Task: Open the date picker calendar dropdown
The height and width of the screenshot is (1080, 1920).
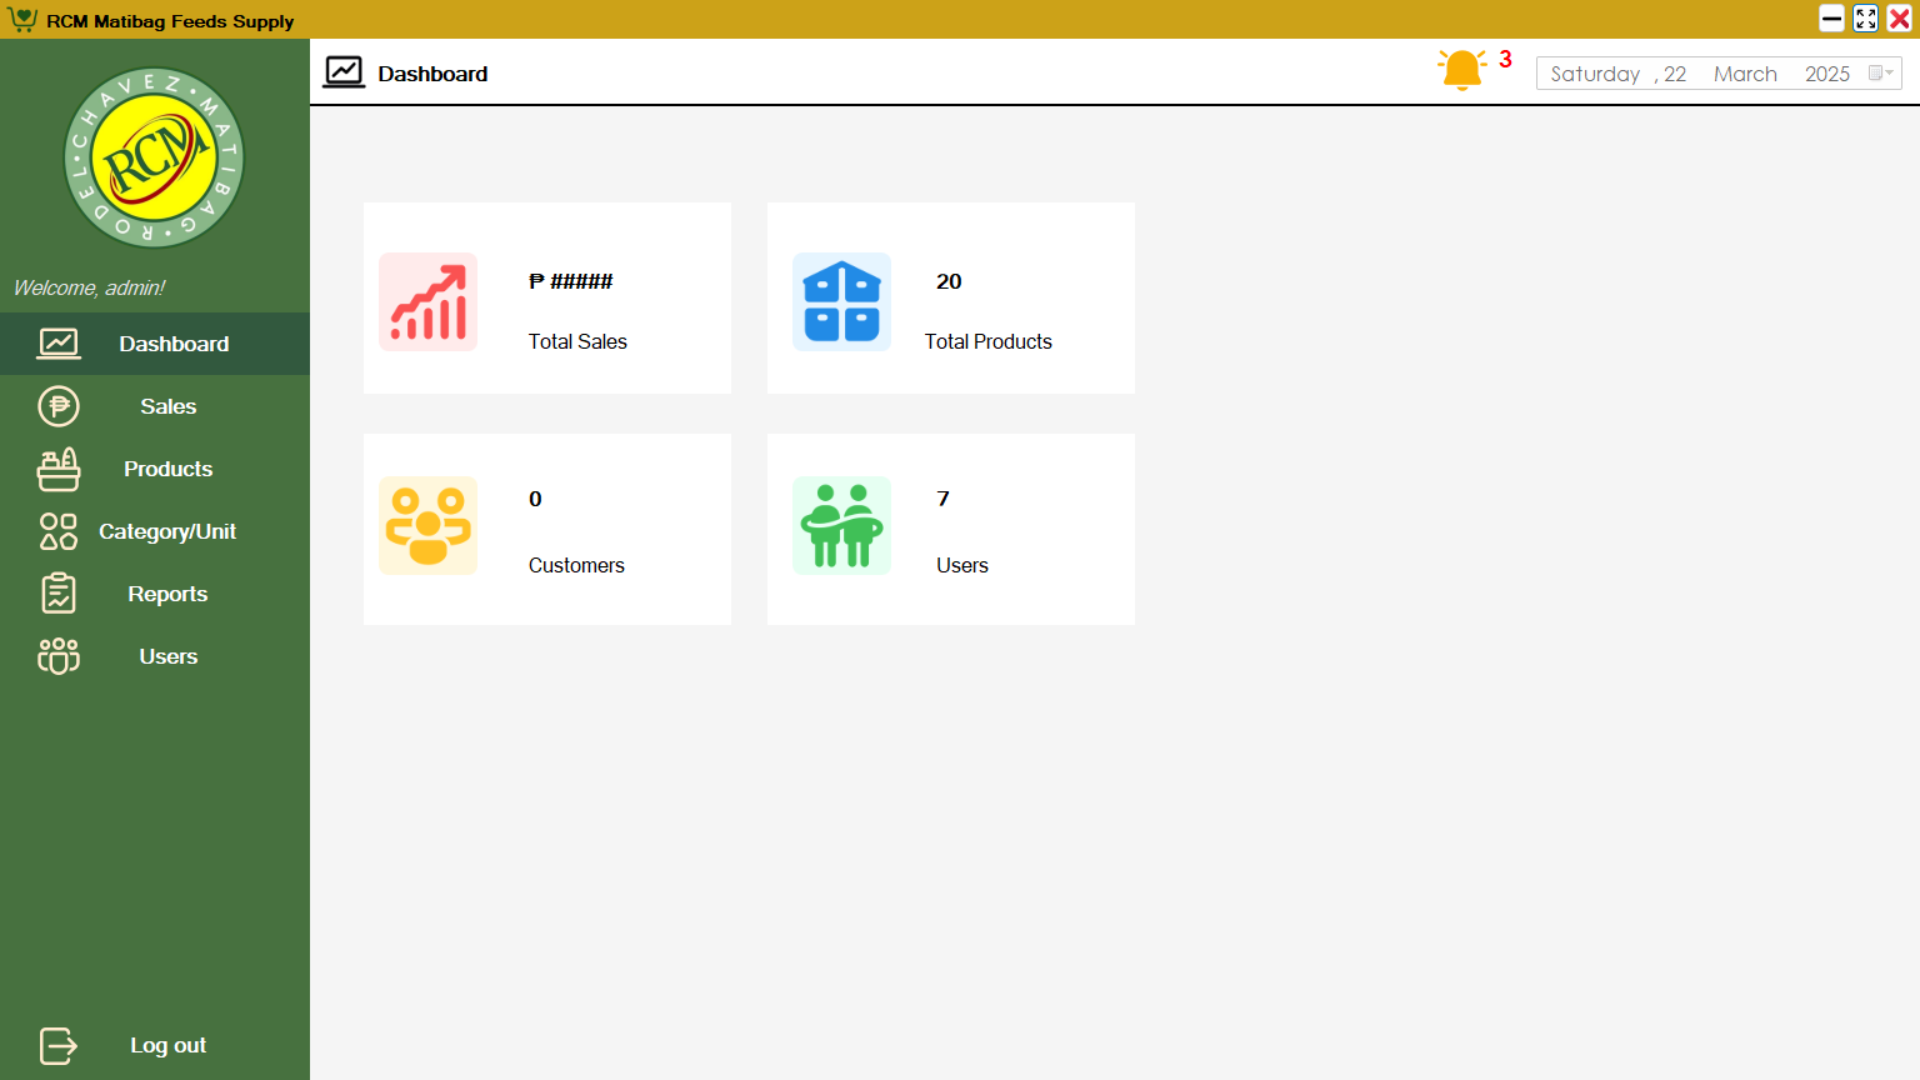Action: coord(1881,73)
